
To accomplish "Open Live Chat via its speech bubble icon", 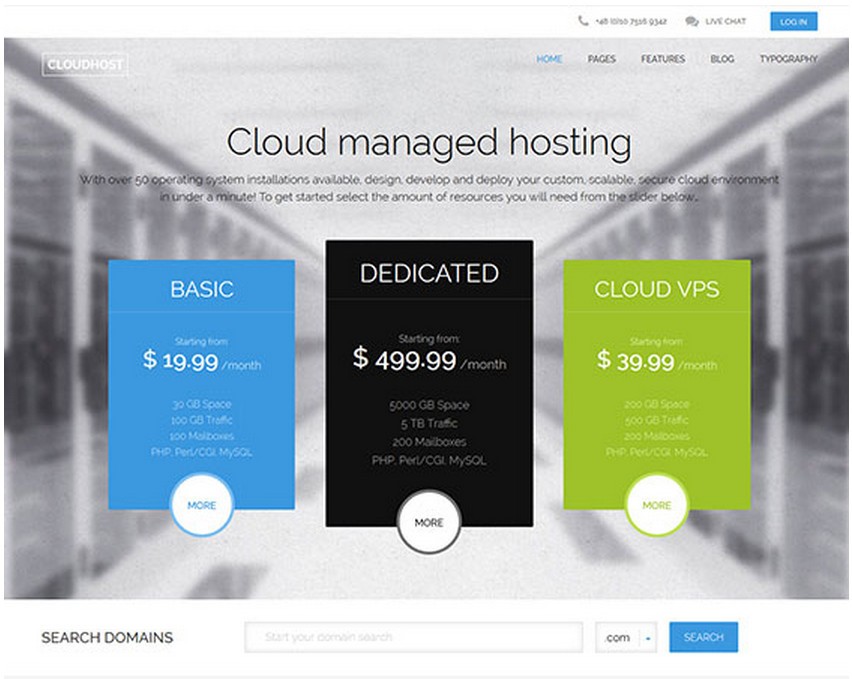I will [x=690, y=21].
